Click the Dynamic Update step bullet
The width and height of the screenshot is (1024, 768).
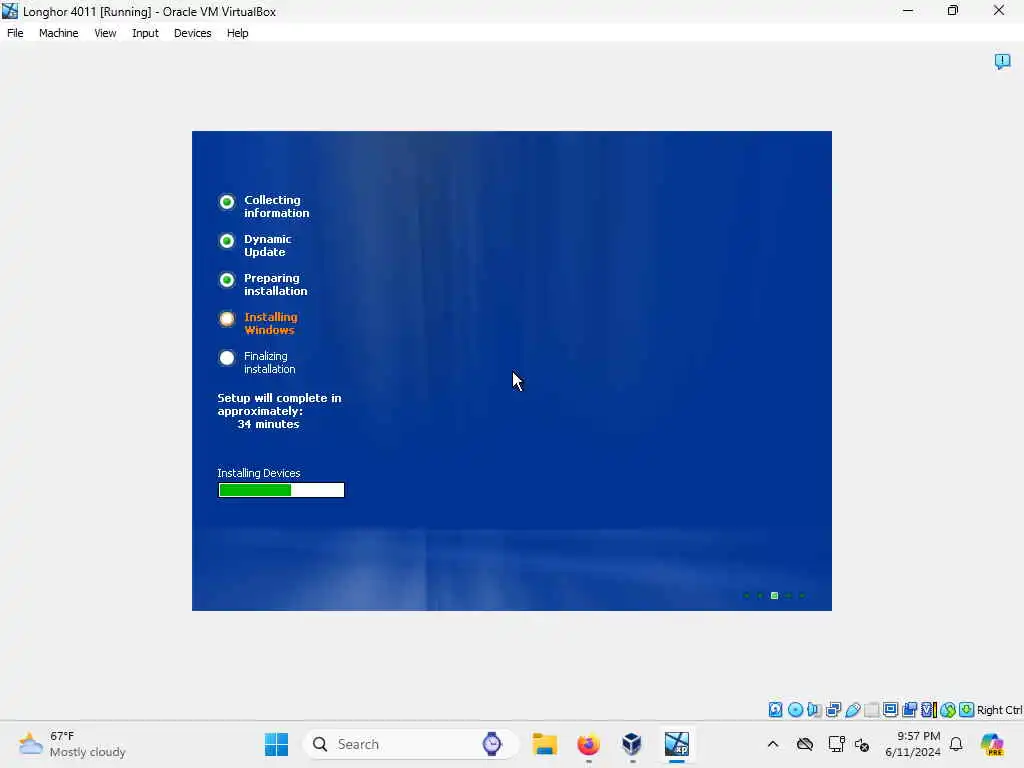227,241
